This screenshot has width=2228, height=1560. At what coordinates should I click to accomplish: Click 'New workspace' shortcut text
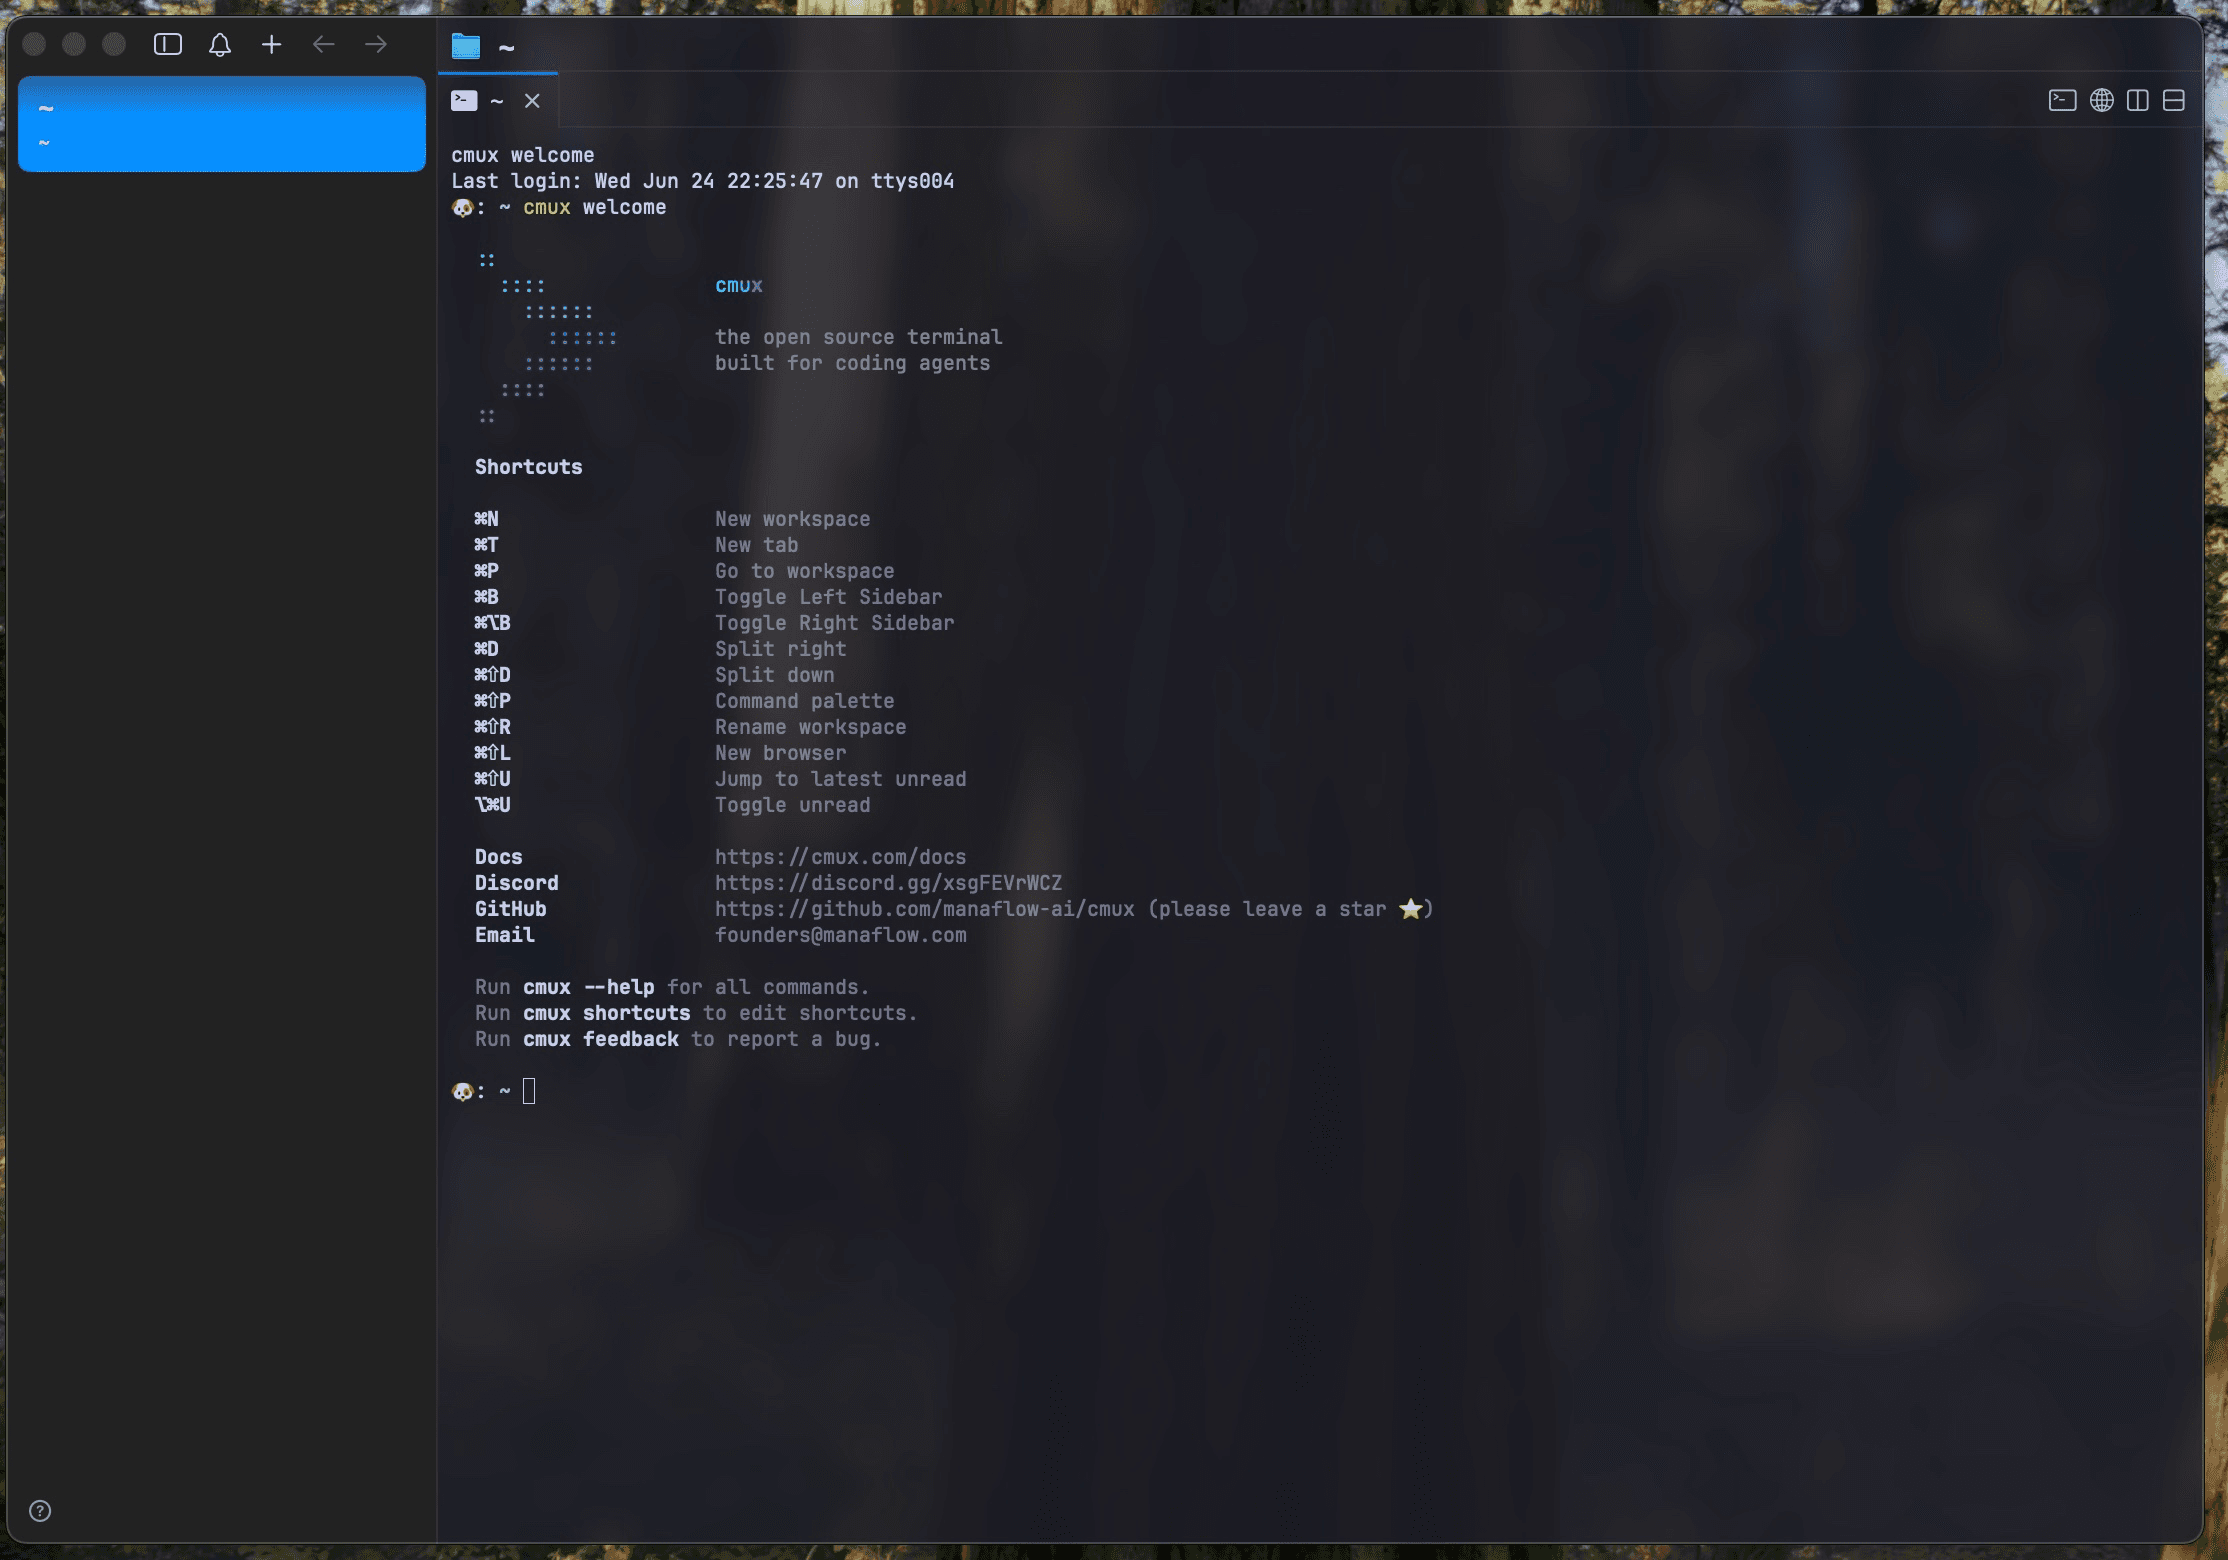(792, 519)
